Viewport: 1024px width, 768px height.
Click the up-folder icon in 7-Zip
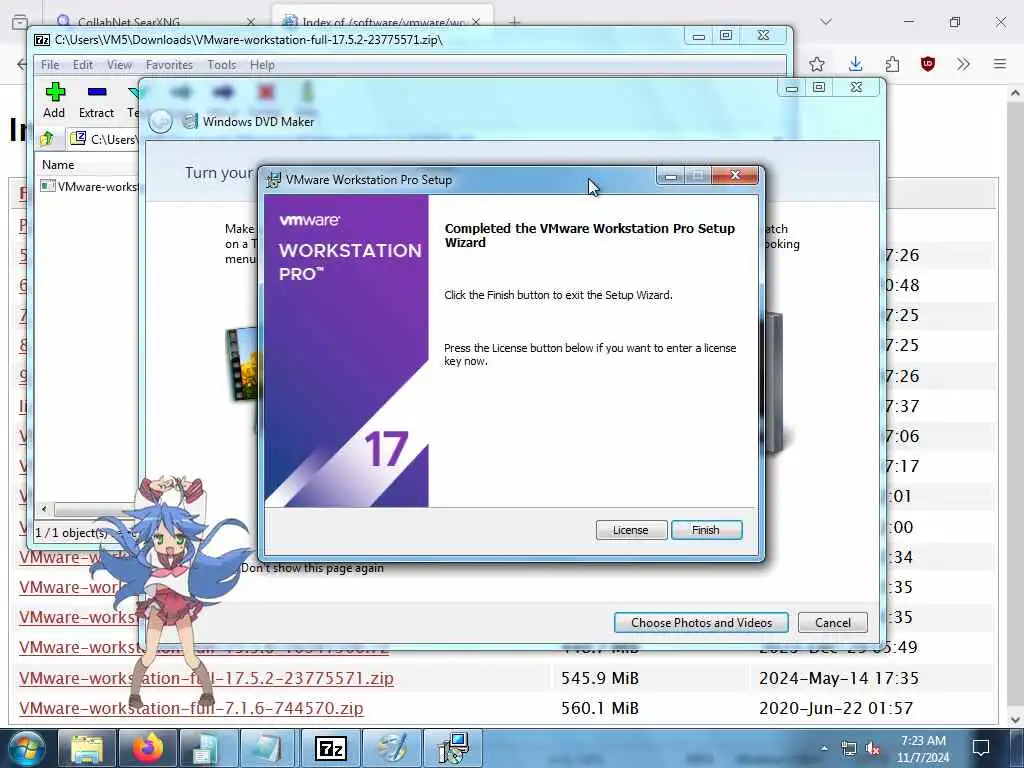coord(47,138)
